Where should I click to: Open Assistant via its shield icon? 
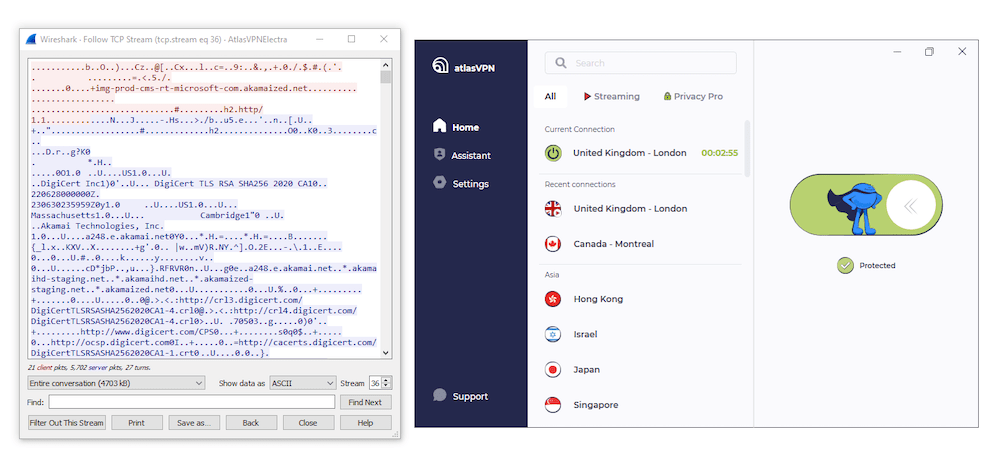(x=439, y=154)
